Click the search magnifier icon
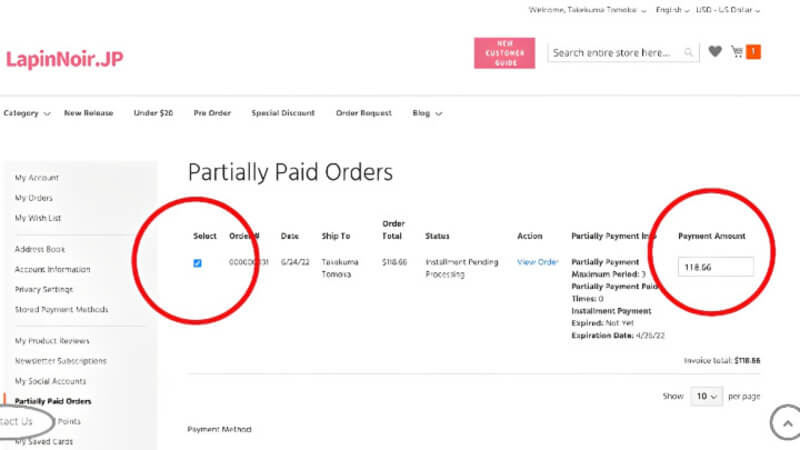This screenshot has width=800, height=450. coord(689,53)
